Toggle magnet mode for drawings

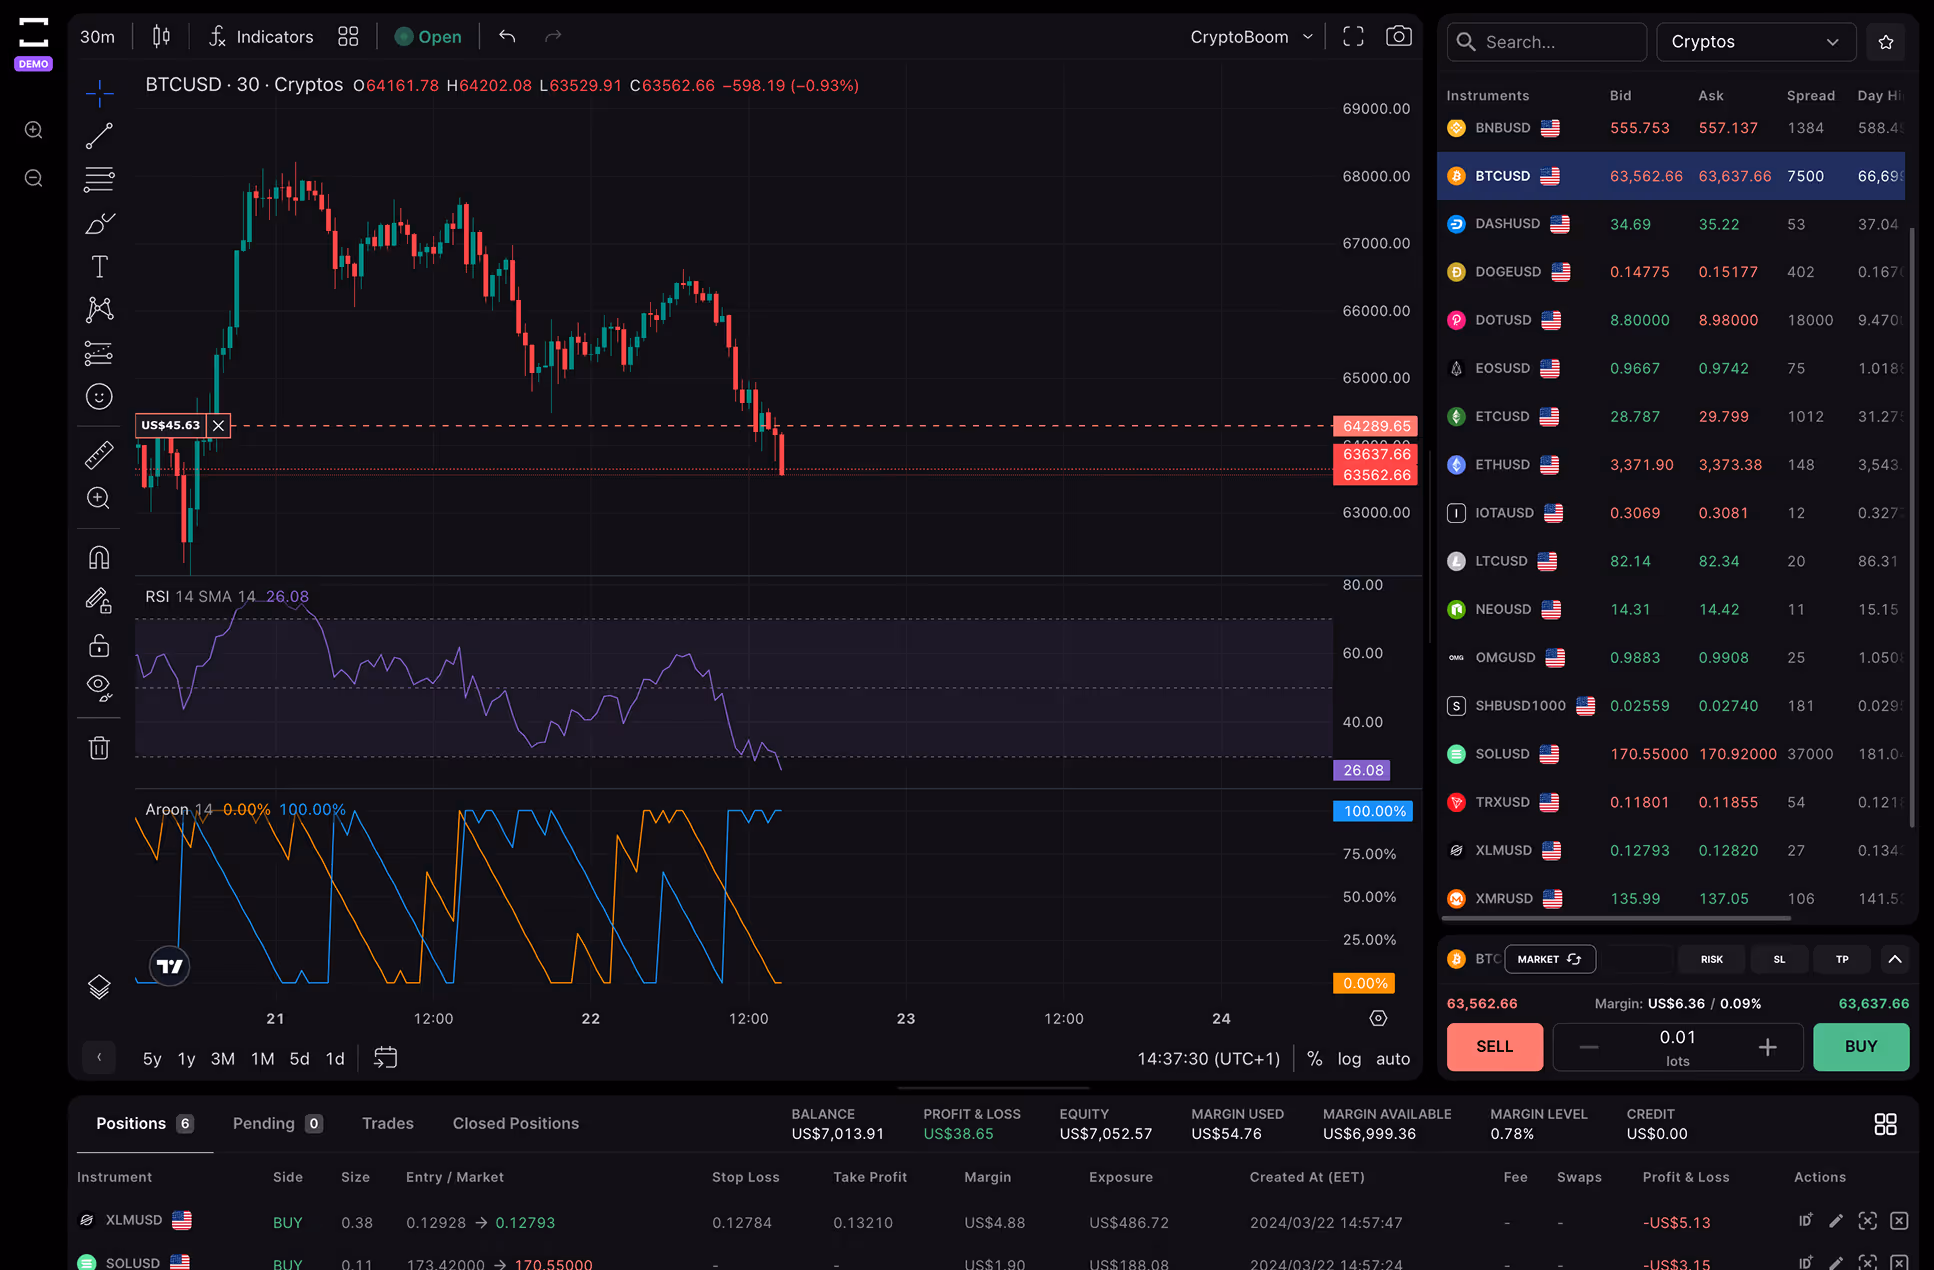(99, 557)
